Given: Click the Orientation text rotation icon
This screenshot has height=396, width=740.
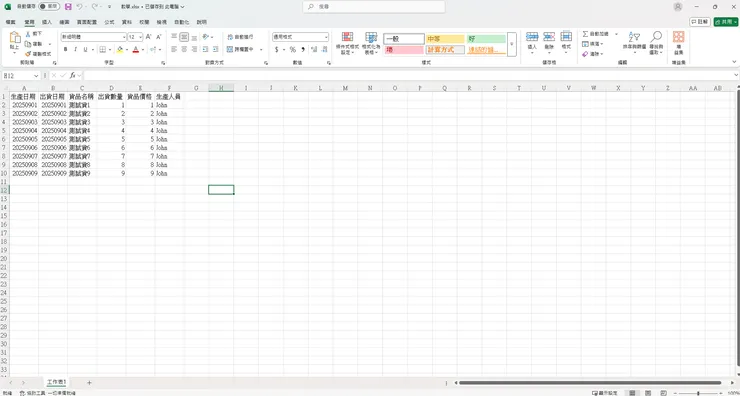Looking at the screenshot, I should click(206, 37).
